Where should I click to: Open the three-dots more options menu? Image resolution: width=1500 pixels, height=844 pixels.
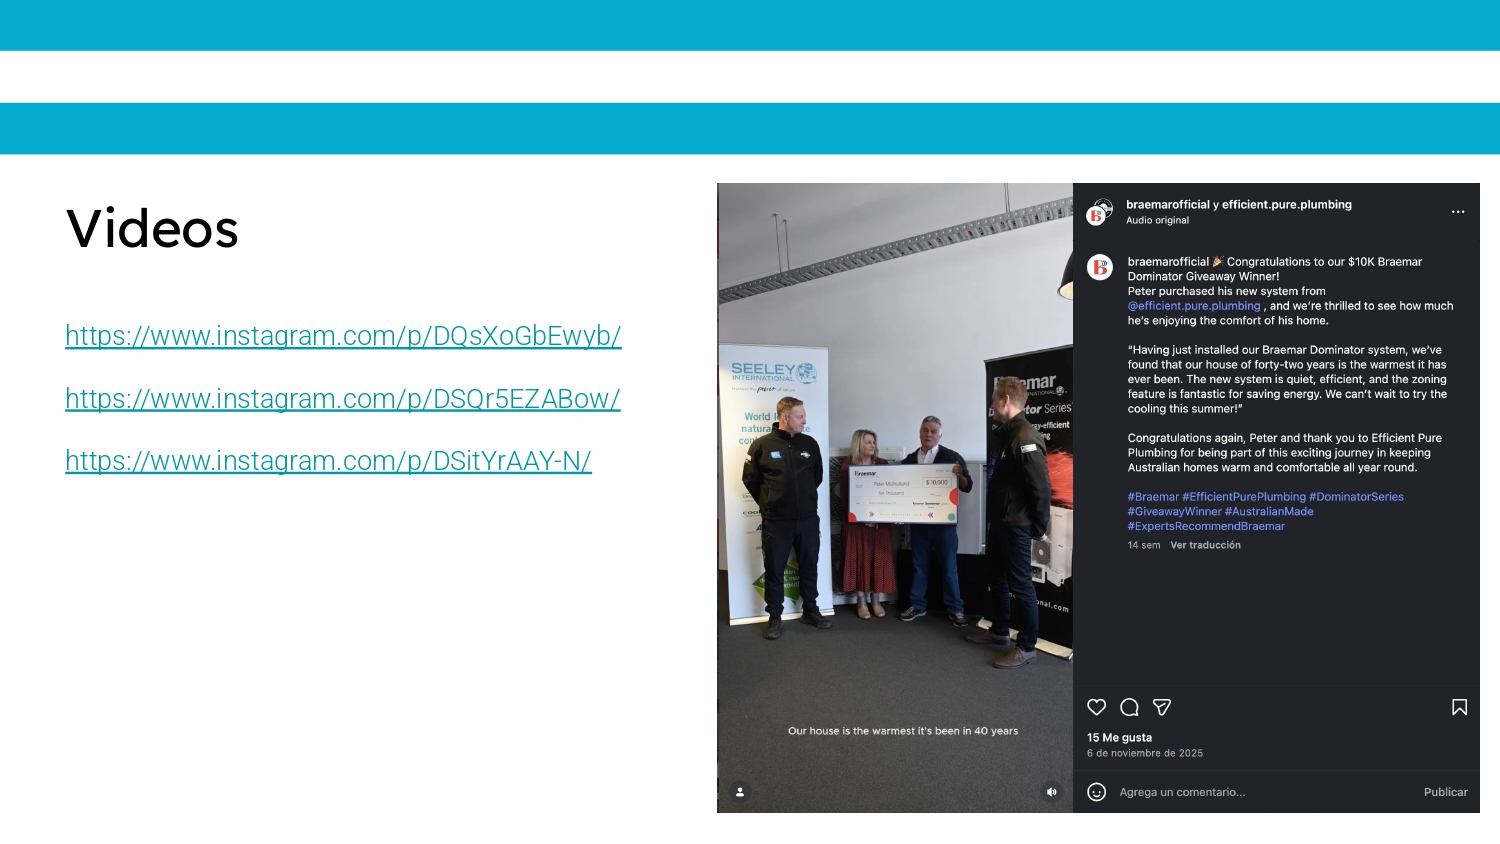(1457, 212)
